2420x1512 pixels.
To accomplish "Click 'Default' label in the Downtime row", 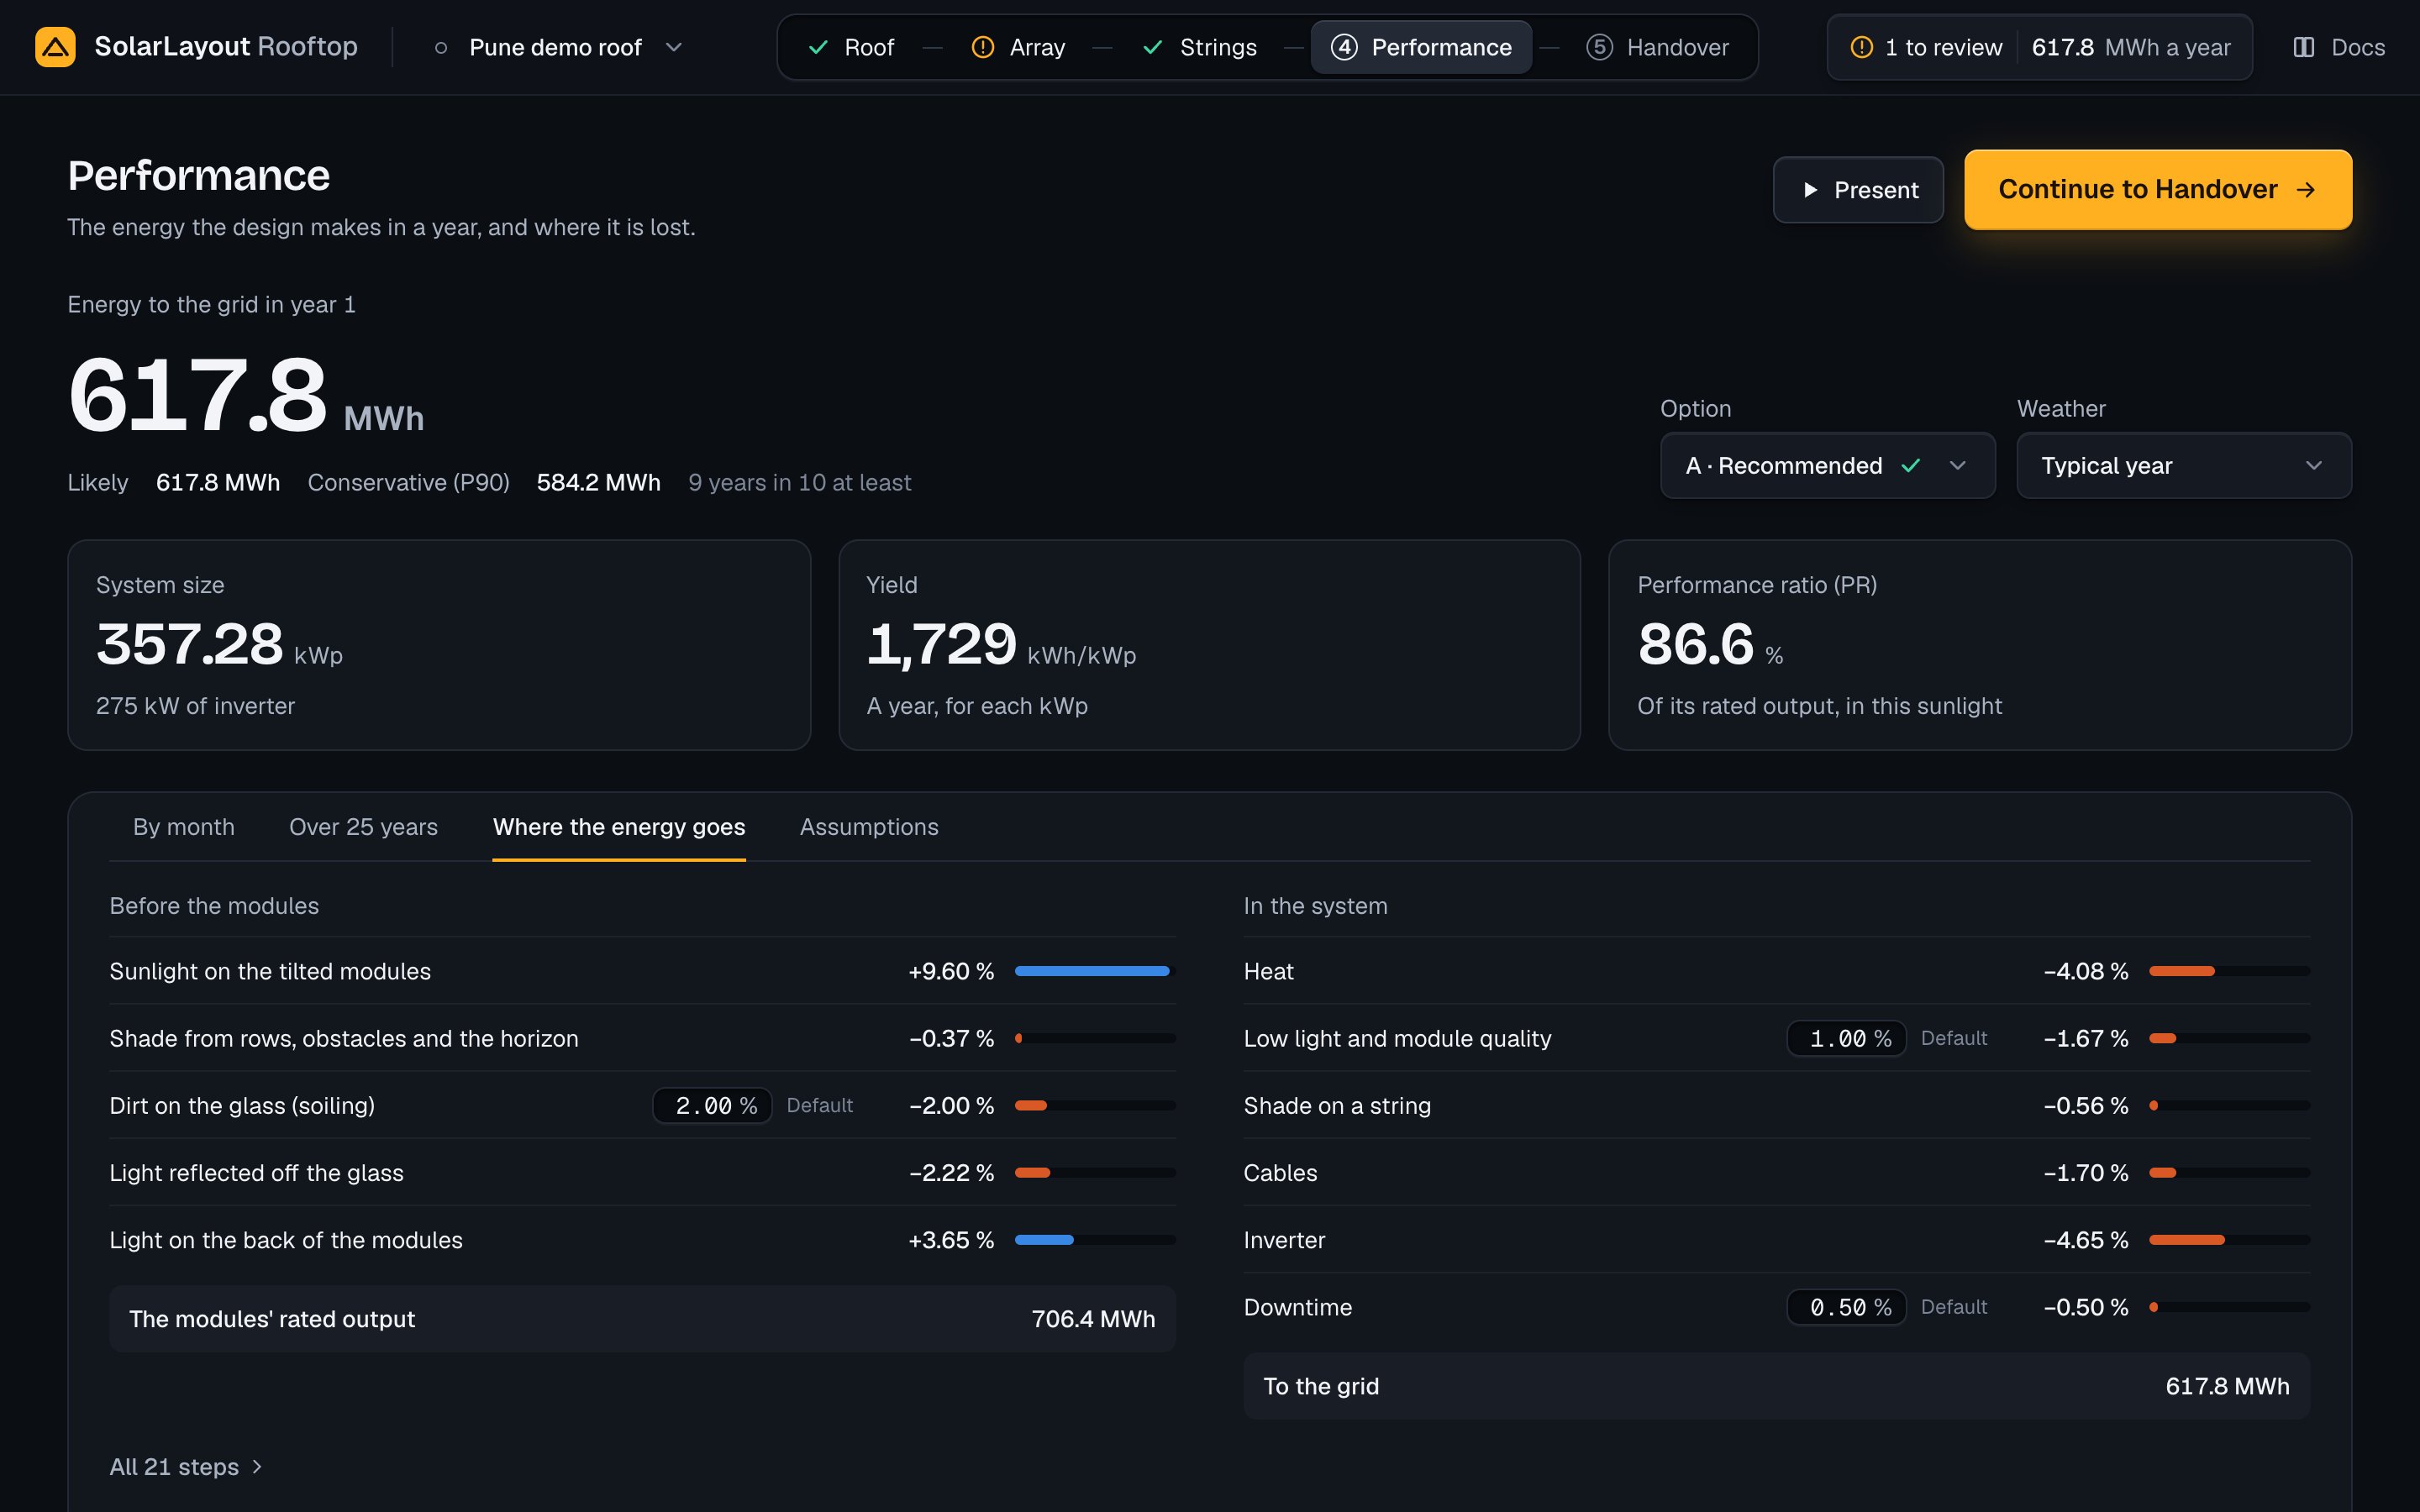I will (x=1954, y=1307).
